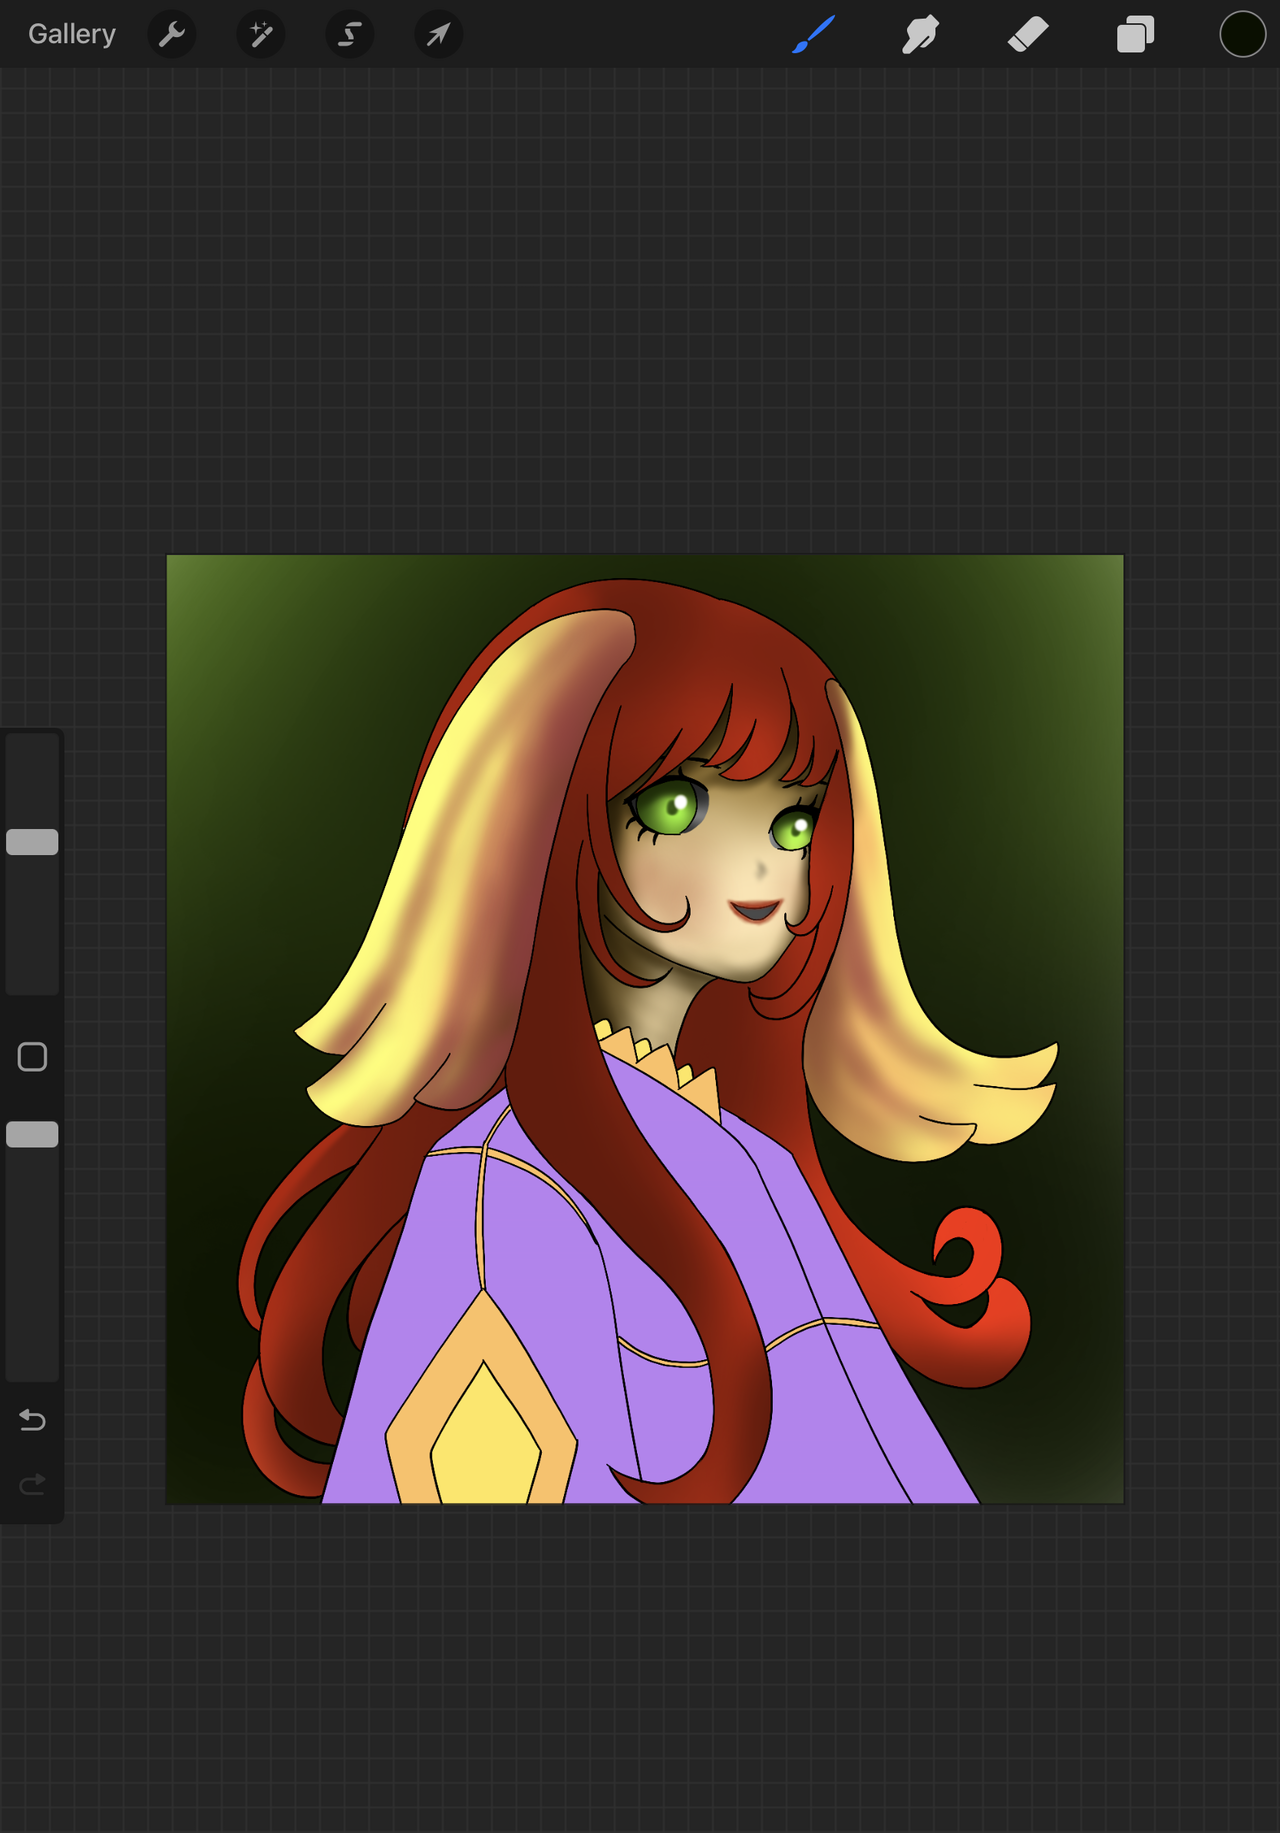This screenshot has height=1833, width=1280.
Task: Open the Actions wrench menu
Action: pos(172,34)
